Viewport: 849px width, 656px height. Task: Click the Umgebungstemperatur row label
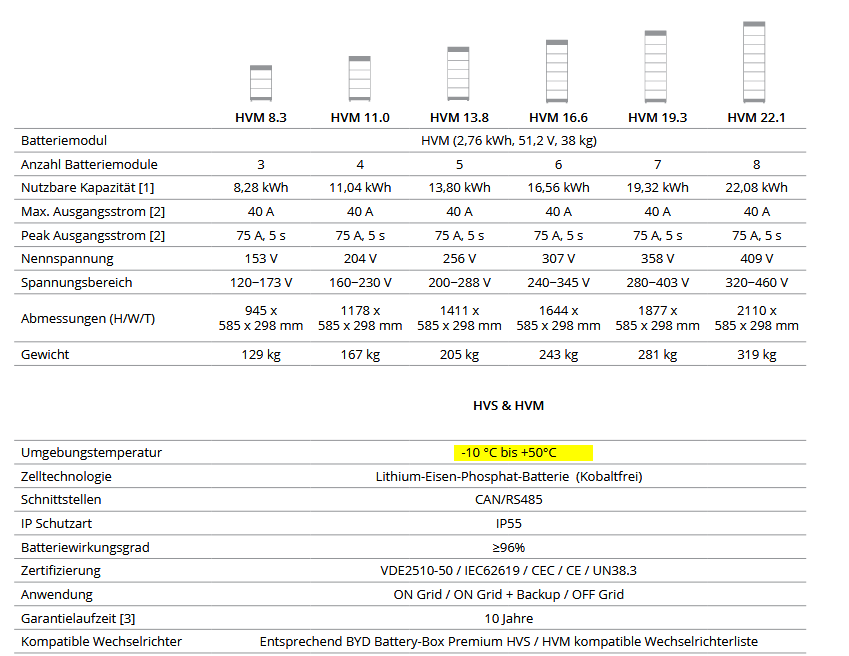[91, 453]
